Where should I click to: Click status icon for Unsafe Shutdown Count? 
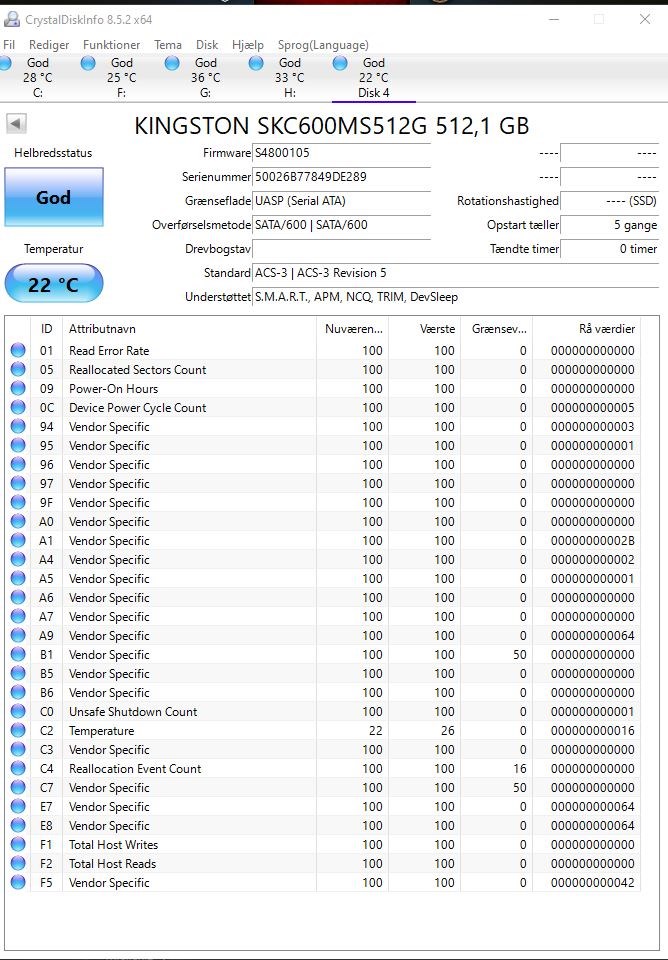point(18,711)
